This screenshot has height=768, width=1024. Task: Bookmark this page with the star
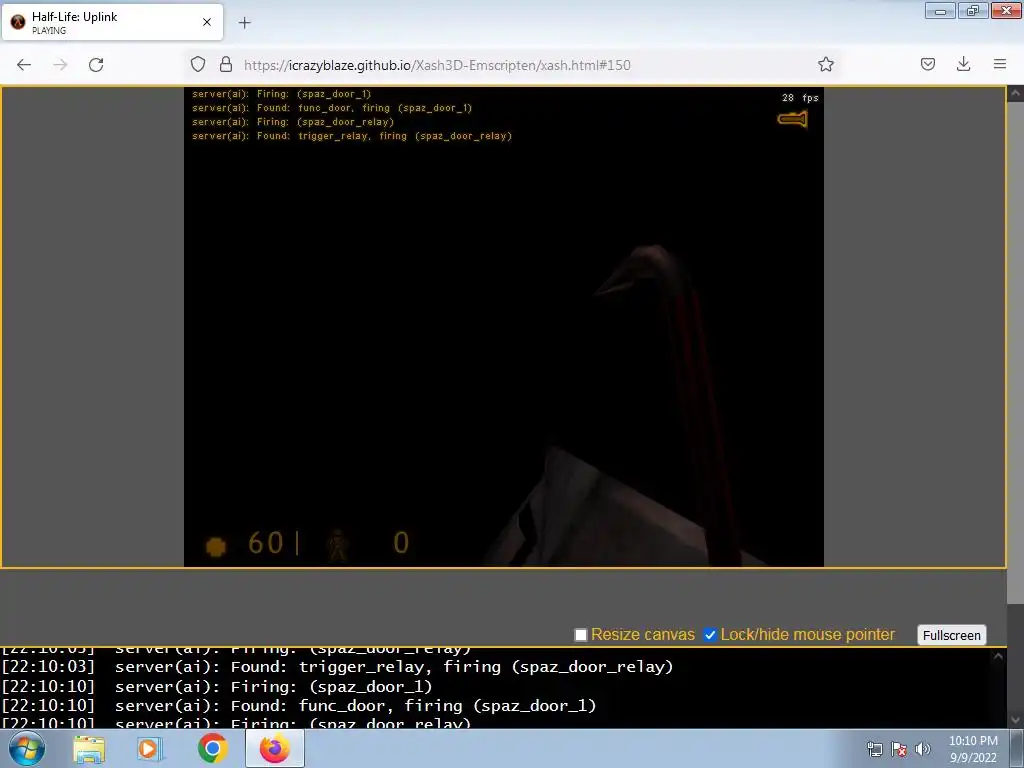click(825, 64)
